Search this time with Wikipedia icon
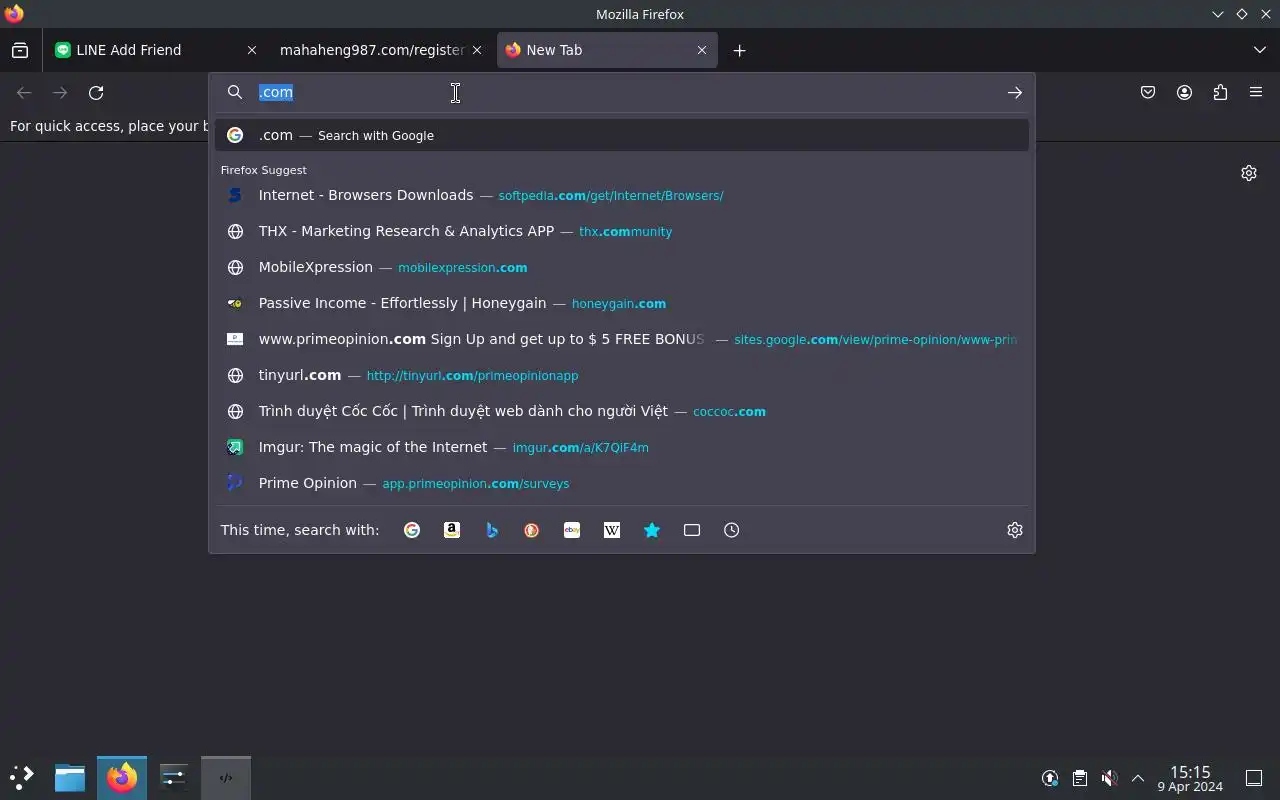Viewport: 1280px width, 800px height. [x=612, y=530]
